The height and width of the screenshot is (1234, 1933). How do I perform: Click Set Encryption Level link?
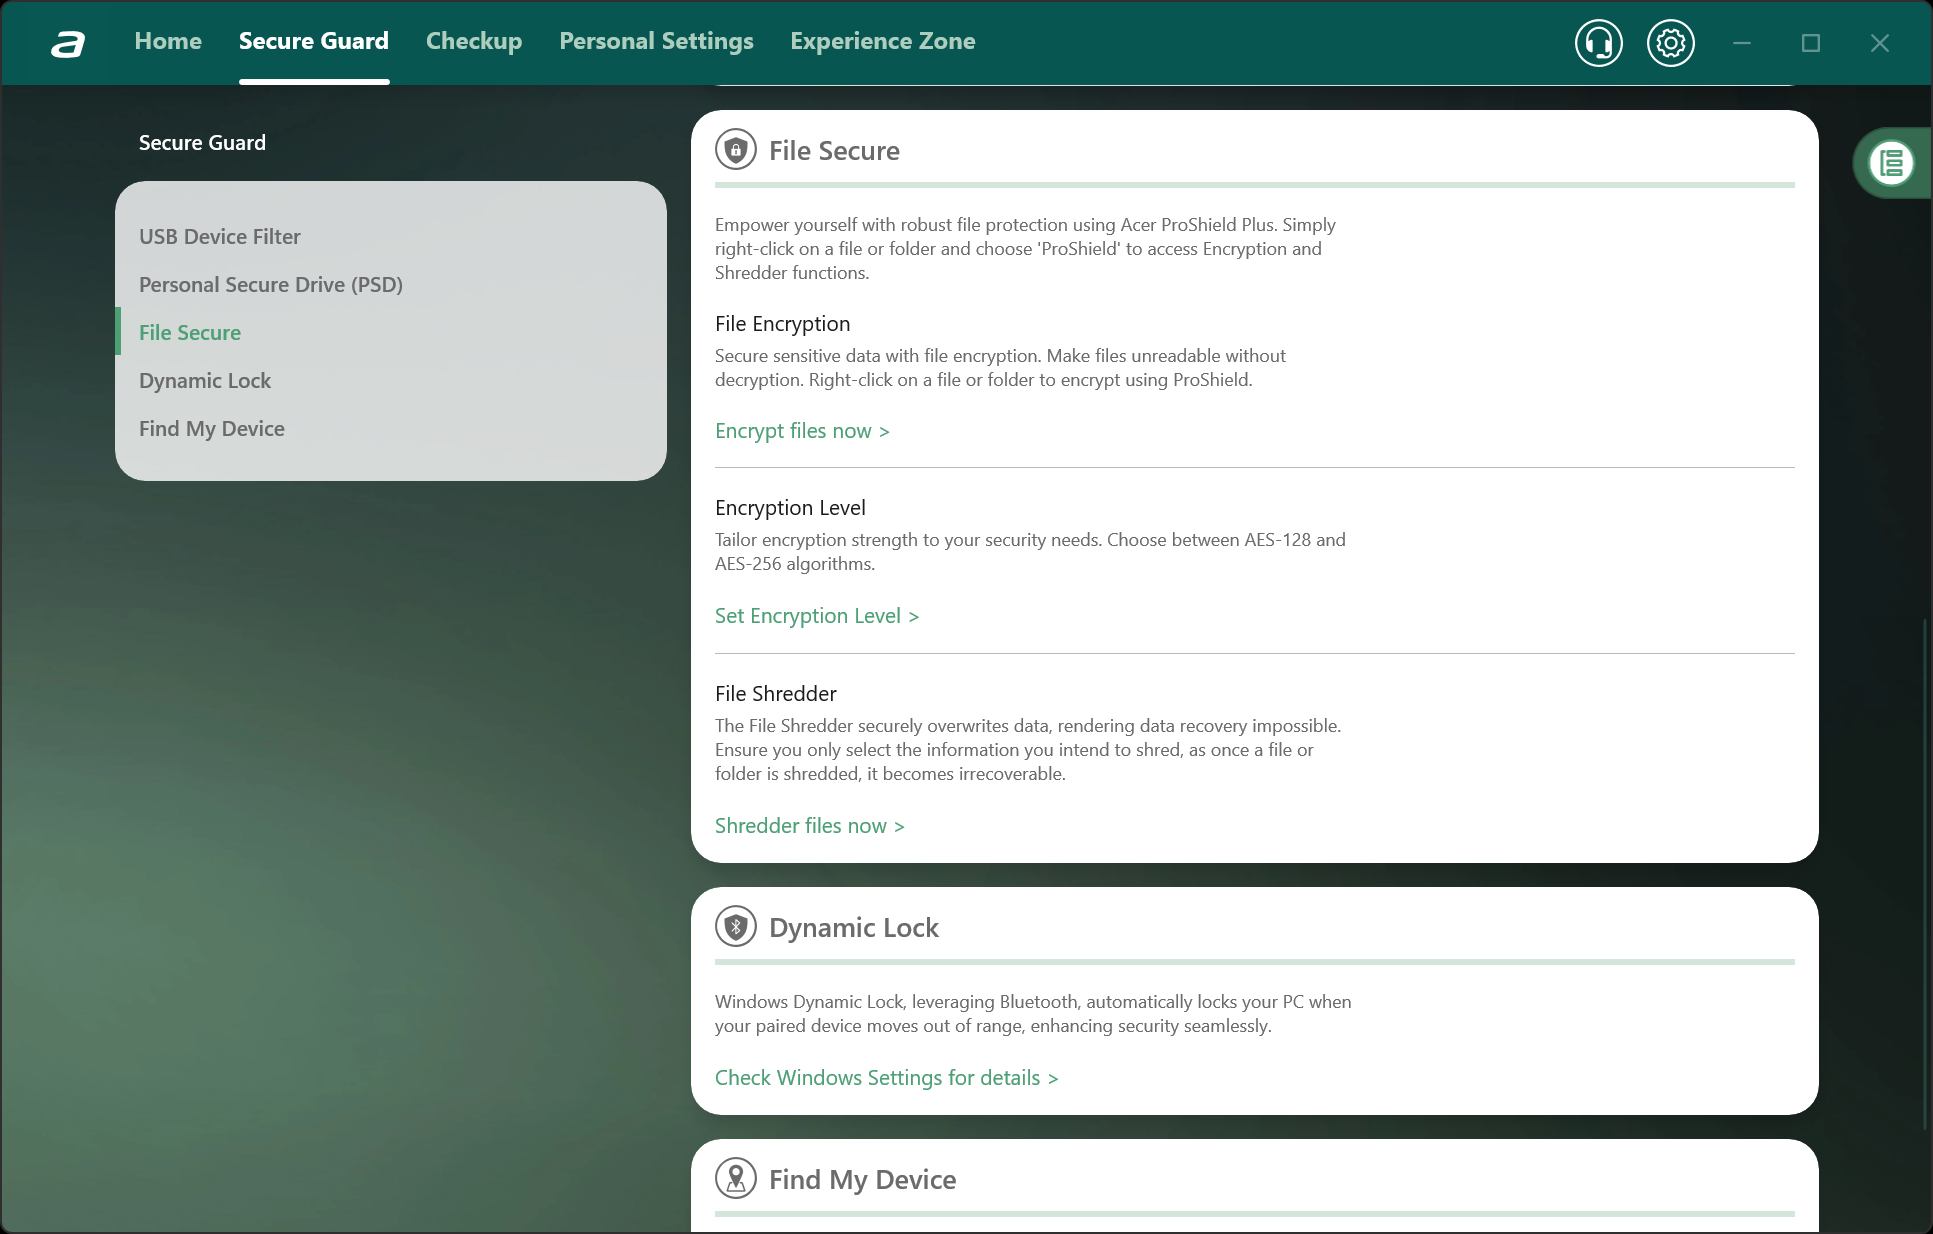[816, 616]
